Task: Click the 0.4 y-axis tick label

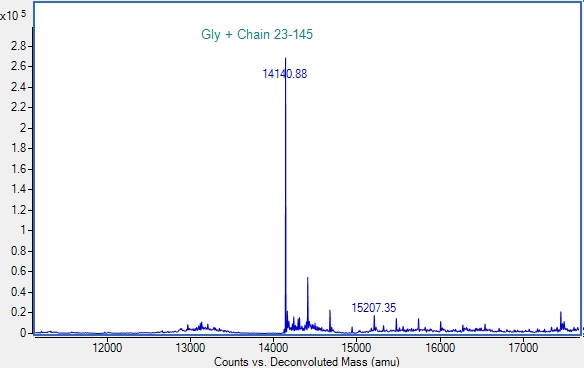Action: click(19, 292)
